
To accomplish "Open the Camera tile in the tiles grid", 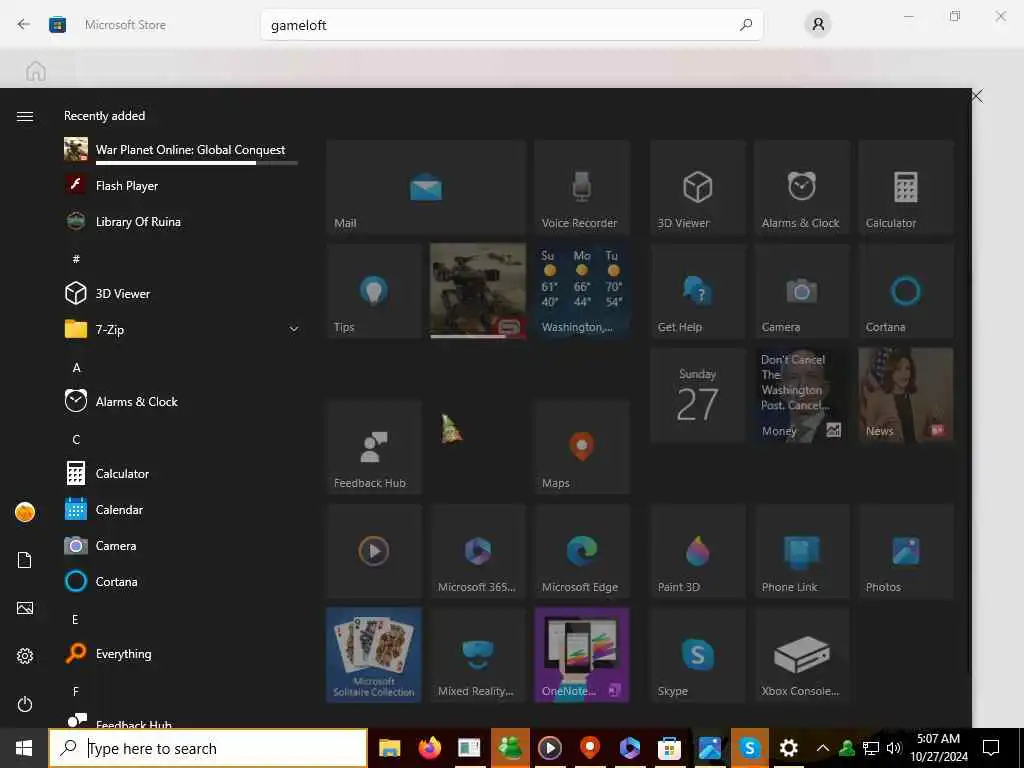I will tap(801, 291).
